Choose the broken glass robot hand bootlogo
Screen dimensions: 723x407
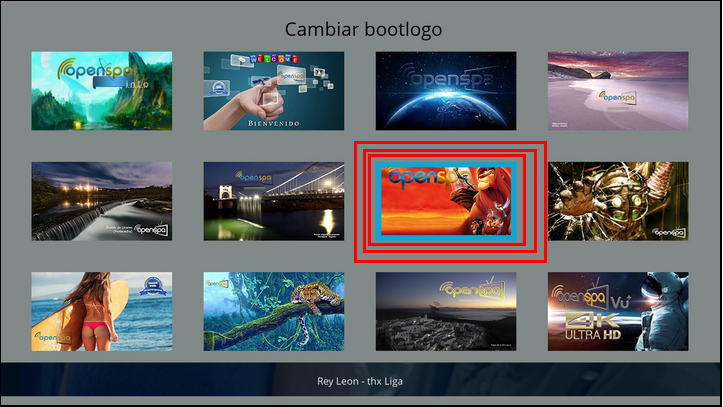pyautogui.click(x=618, y=201)
